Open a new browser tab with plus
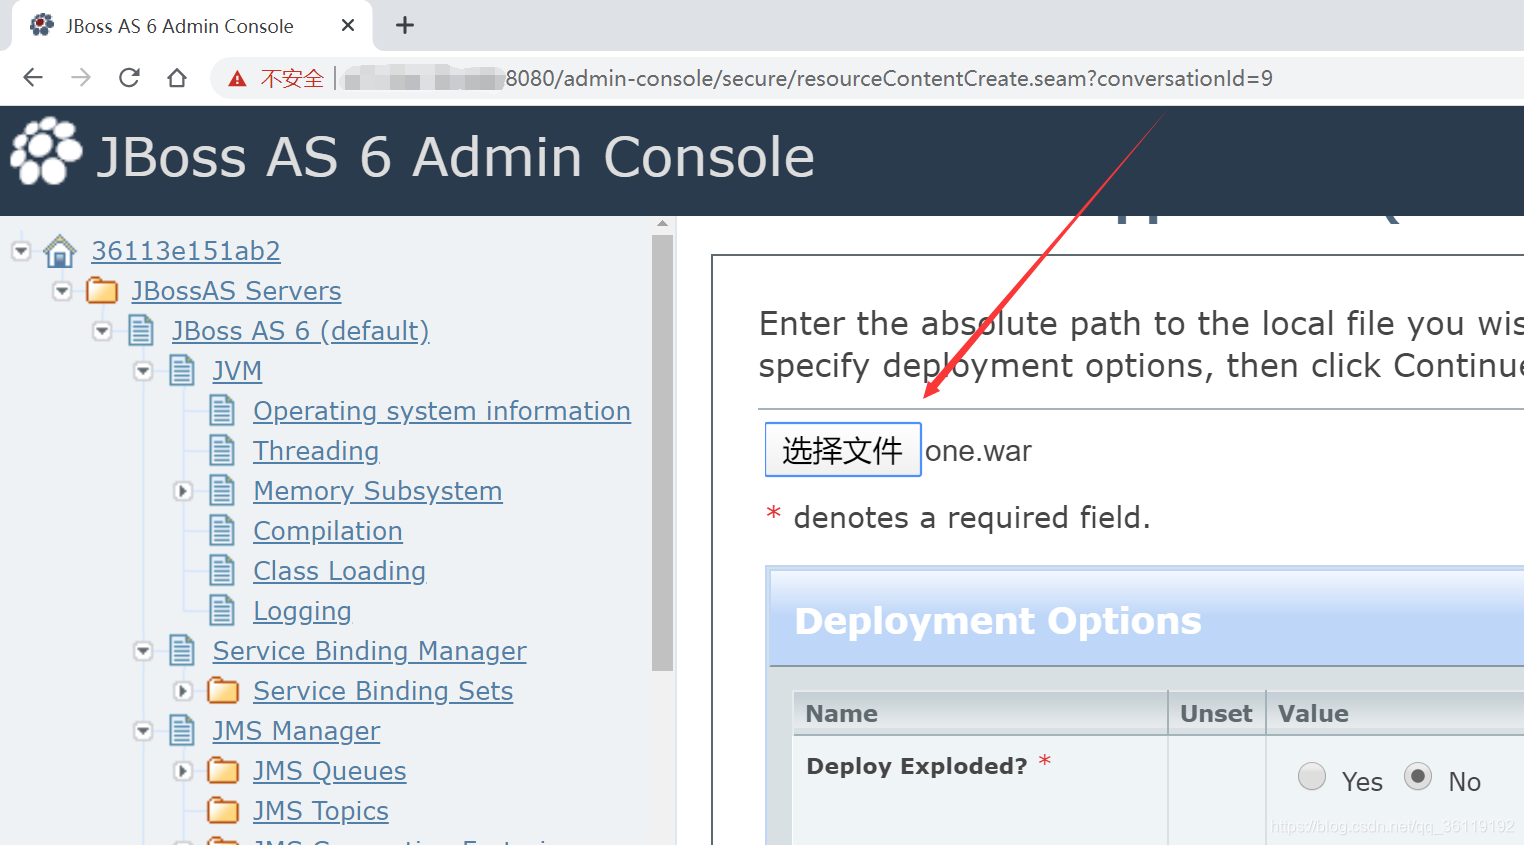This screenshot has height=845, width=1524. click(405, 25)
